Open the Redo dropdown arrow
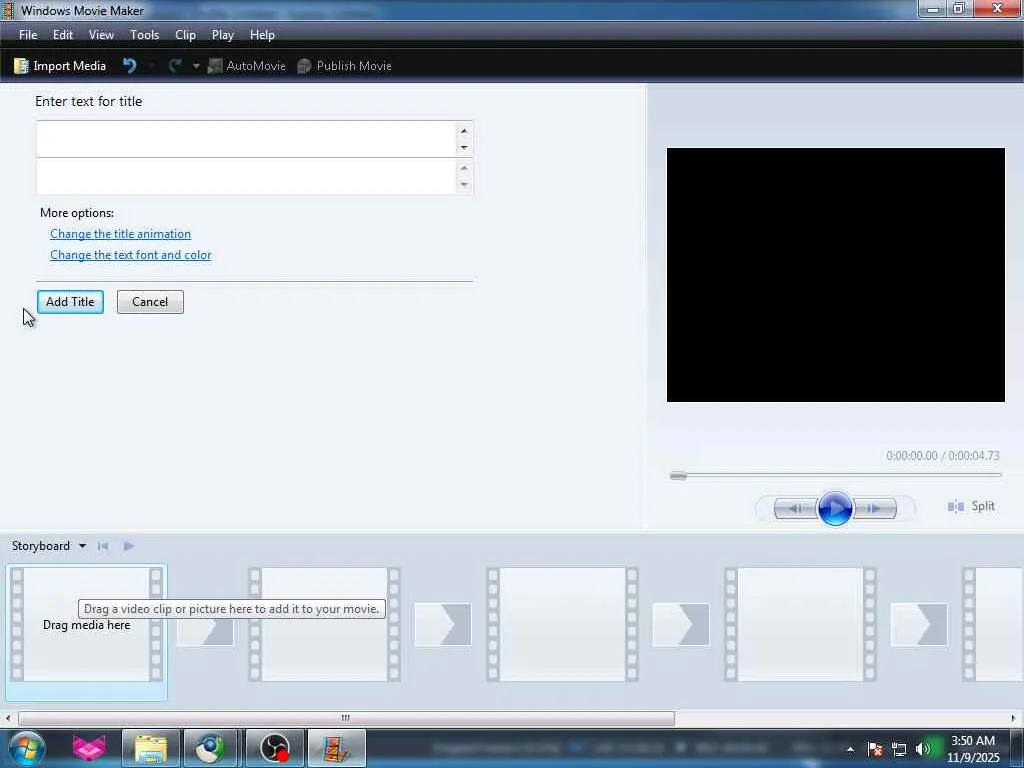Screen dimensions: 1024x768 (x=195, y=66)
